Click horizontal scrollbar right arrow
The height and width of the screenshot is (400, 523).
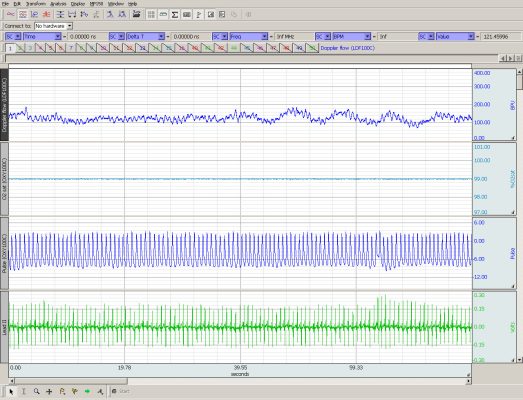click(469, 381)
